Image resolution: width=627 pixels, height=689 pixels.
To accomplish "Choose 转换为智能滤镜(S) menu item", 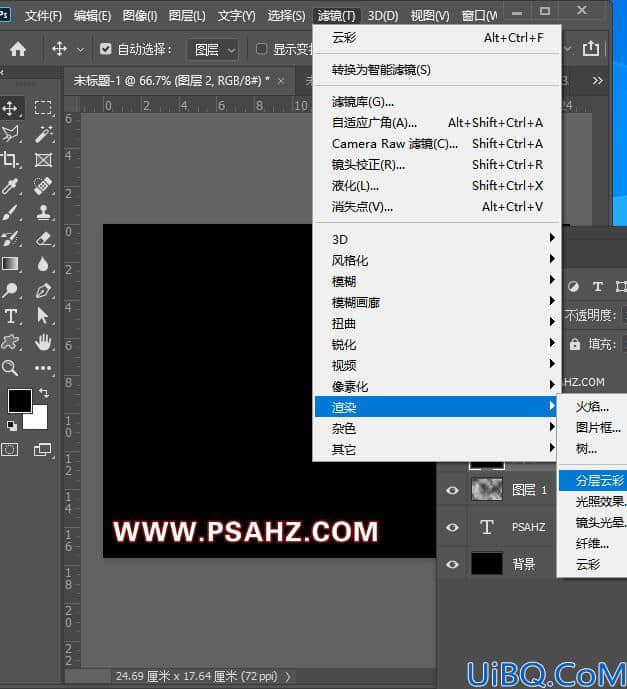I will point(437,70).
